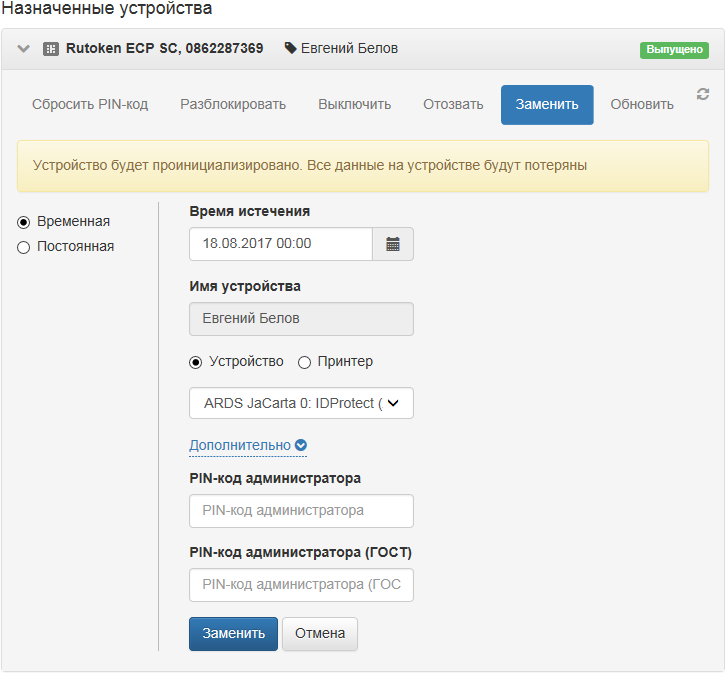Image resolution: width=727 pixels, height=673 pixels.
Task: Click the tag icon near Евгений Белов
Action: coord(291,48)
